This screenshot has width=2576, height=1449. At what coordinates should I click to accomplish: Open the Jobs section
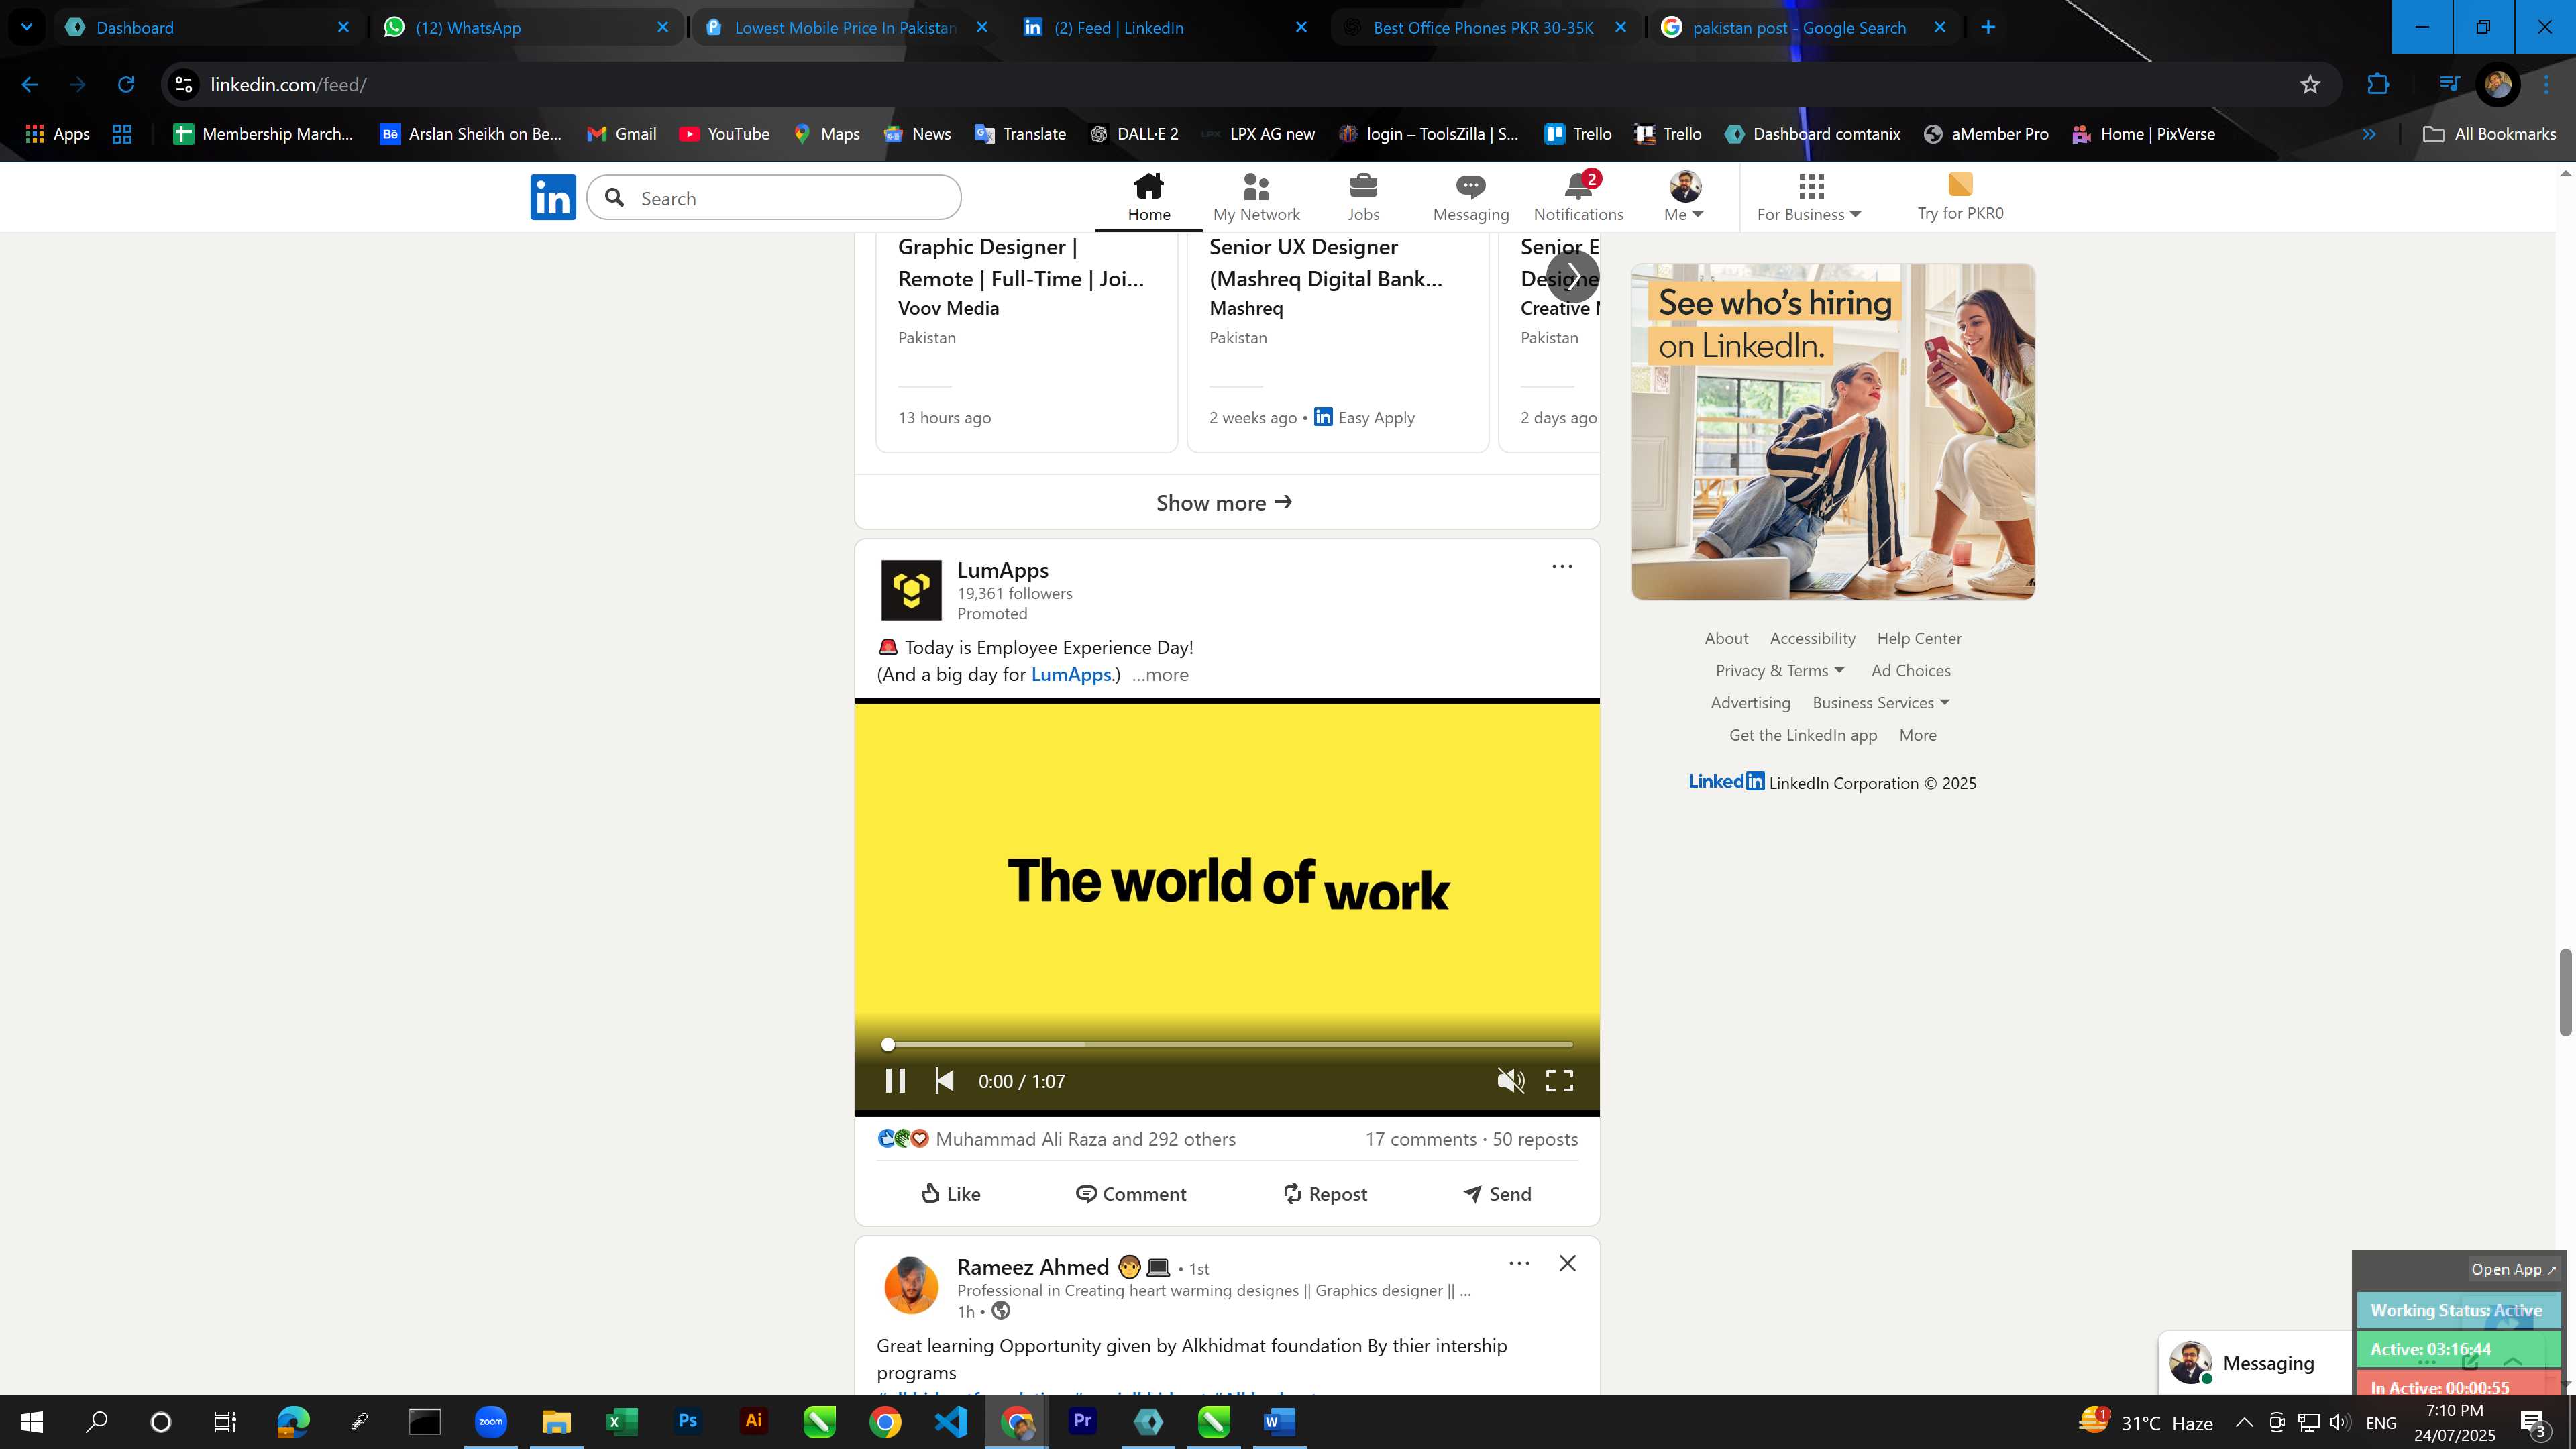click(1363, 198)
